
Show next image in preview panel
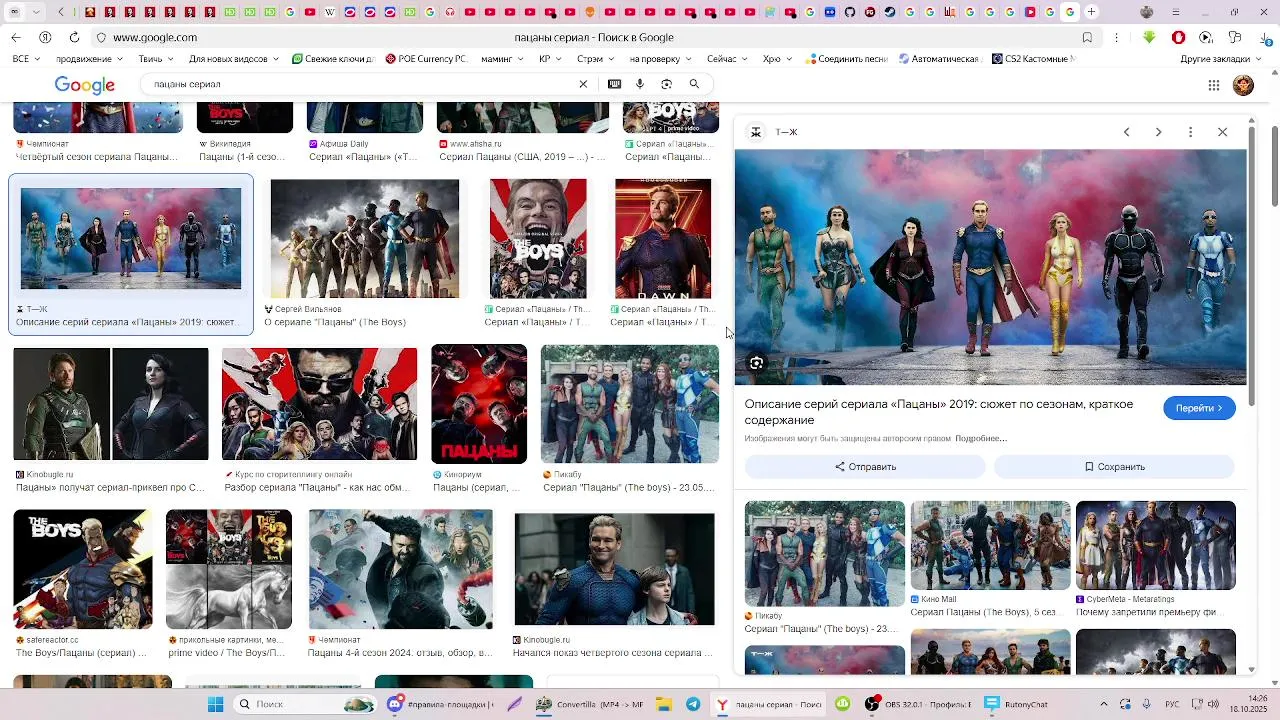(x=1159, y=132)
